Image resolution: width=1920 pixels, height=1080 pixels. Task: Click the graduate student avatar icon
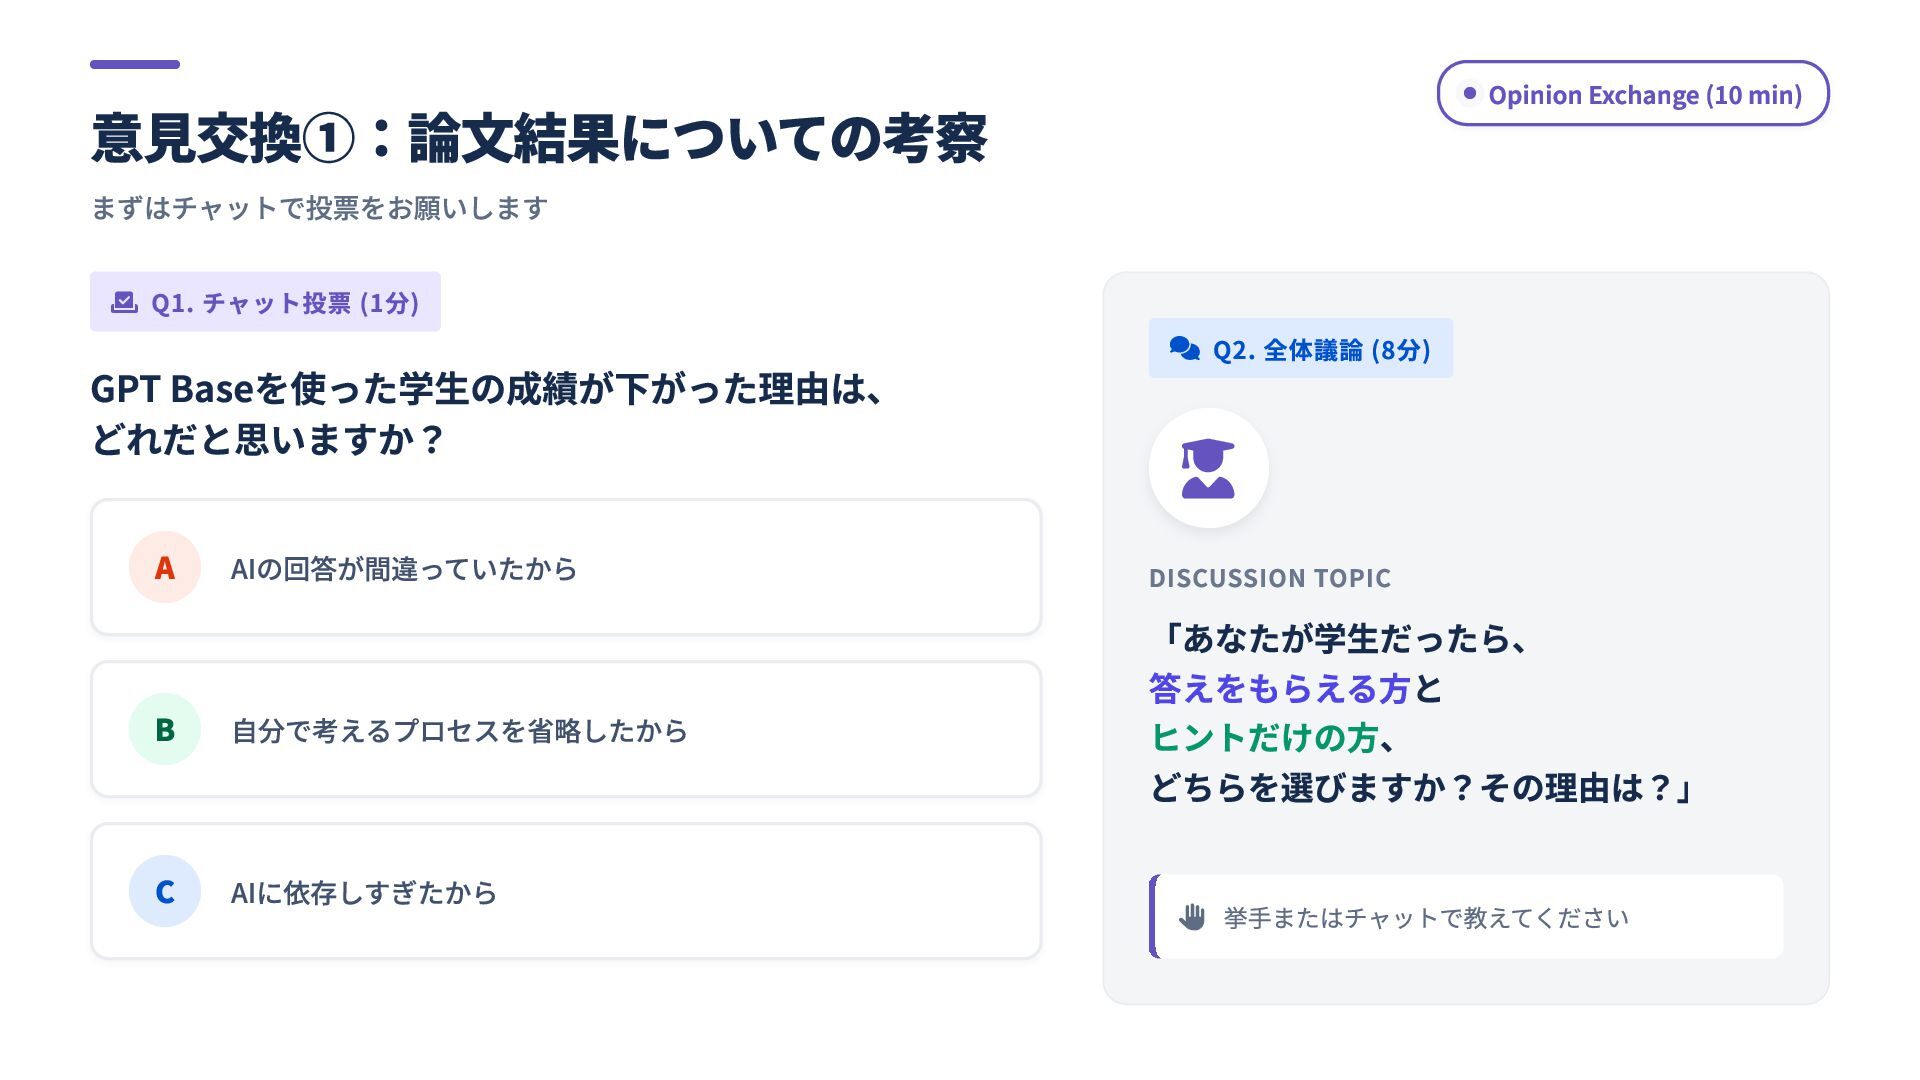[1208, 468]
